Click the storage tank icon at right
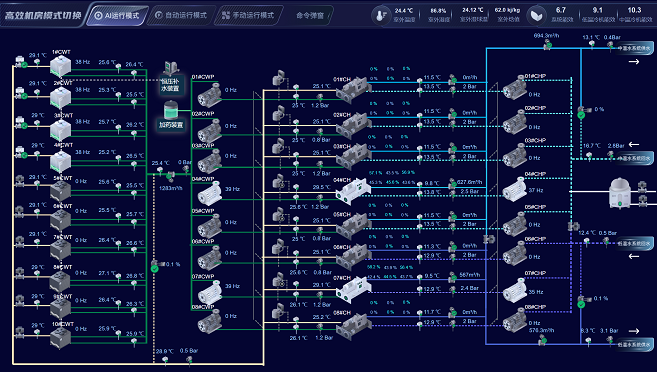This screenshot has height=372, width=657. [x=620, y=193]
